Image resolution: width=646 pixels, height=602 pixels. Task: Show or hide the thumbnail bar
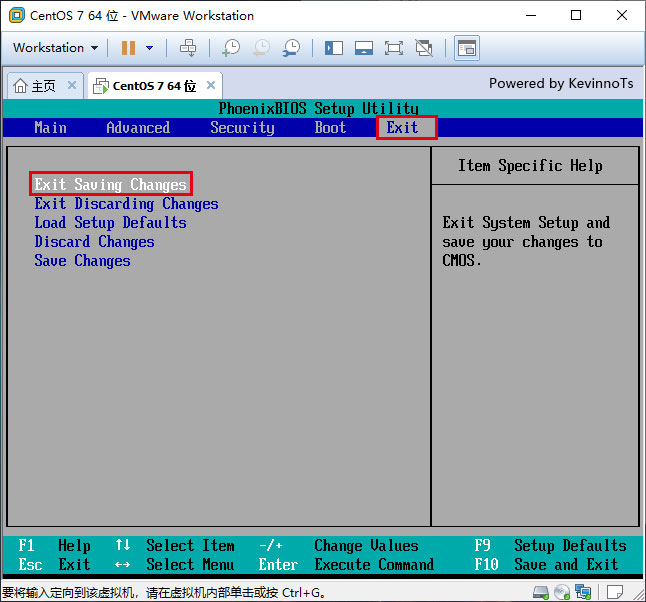coord(364,48)
